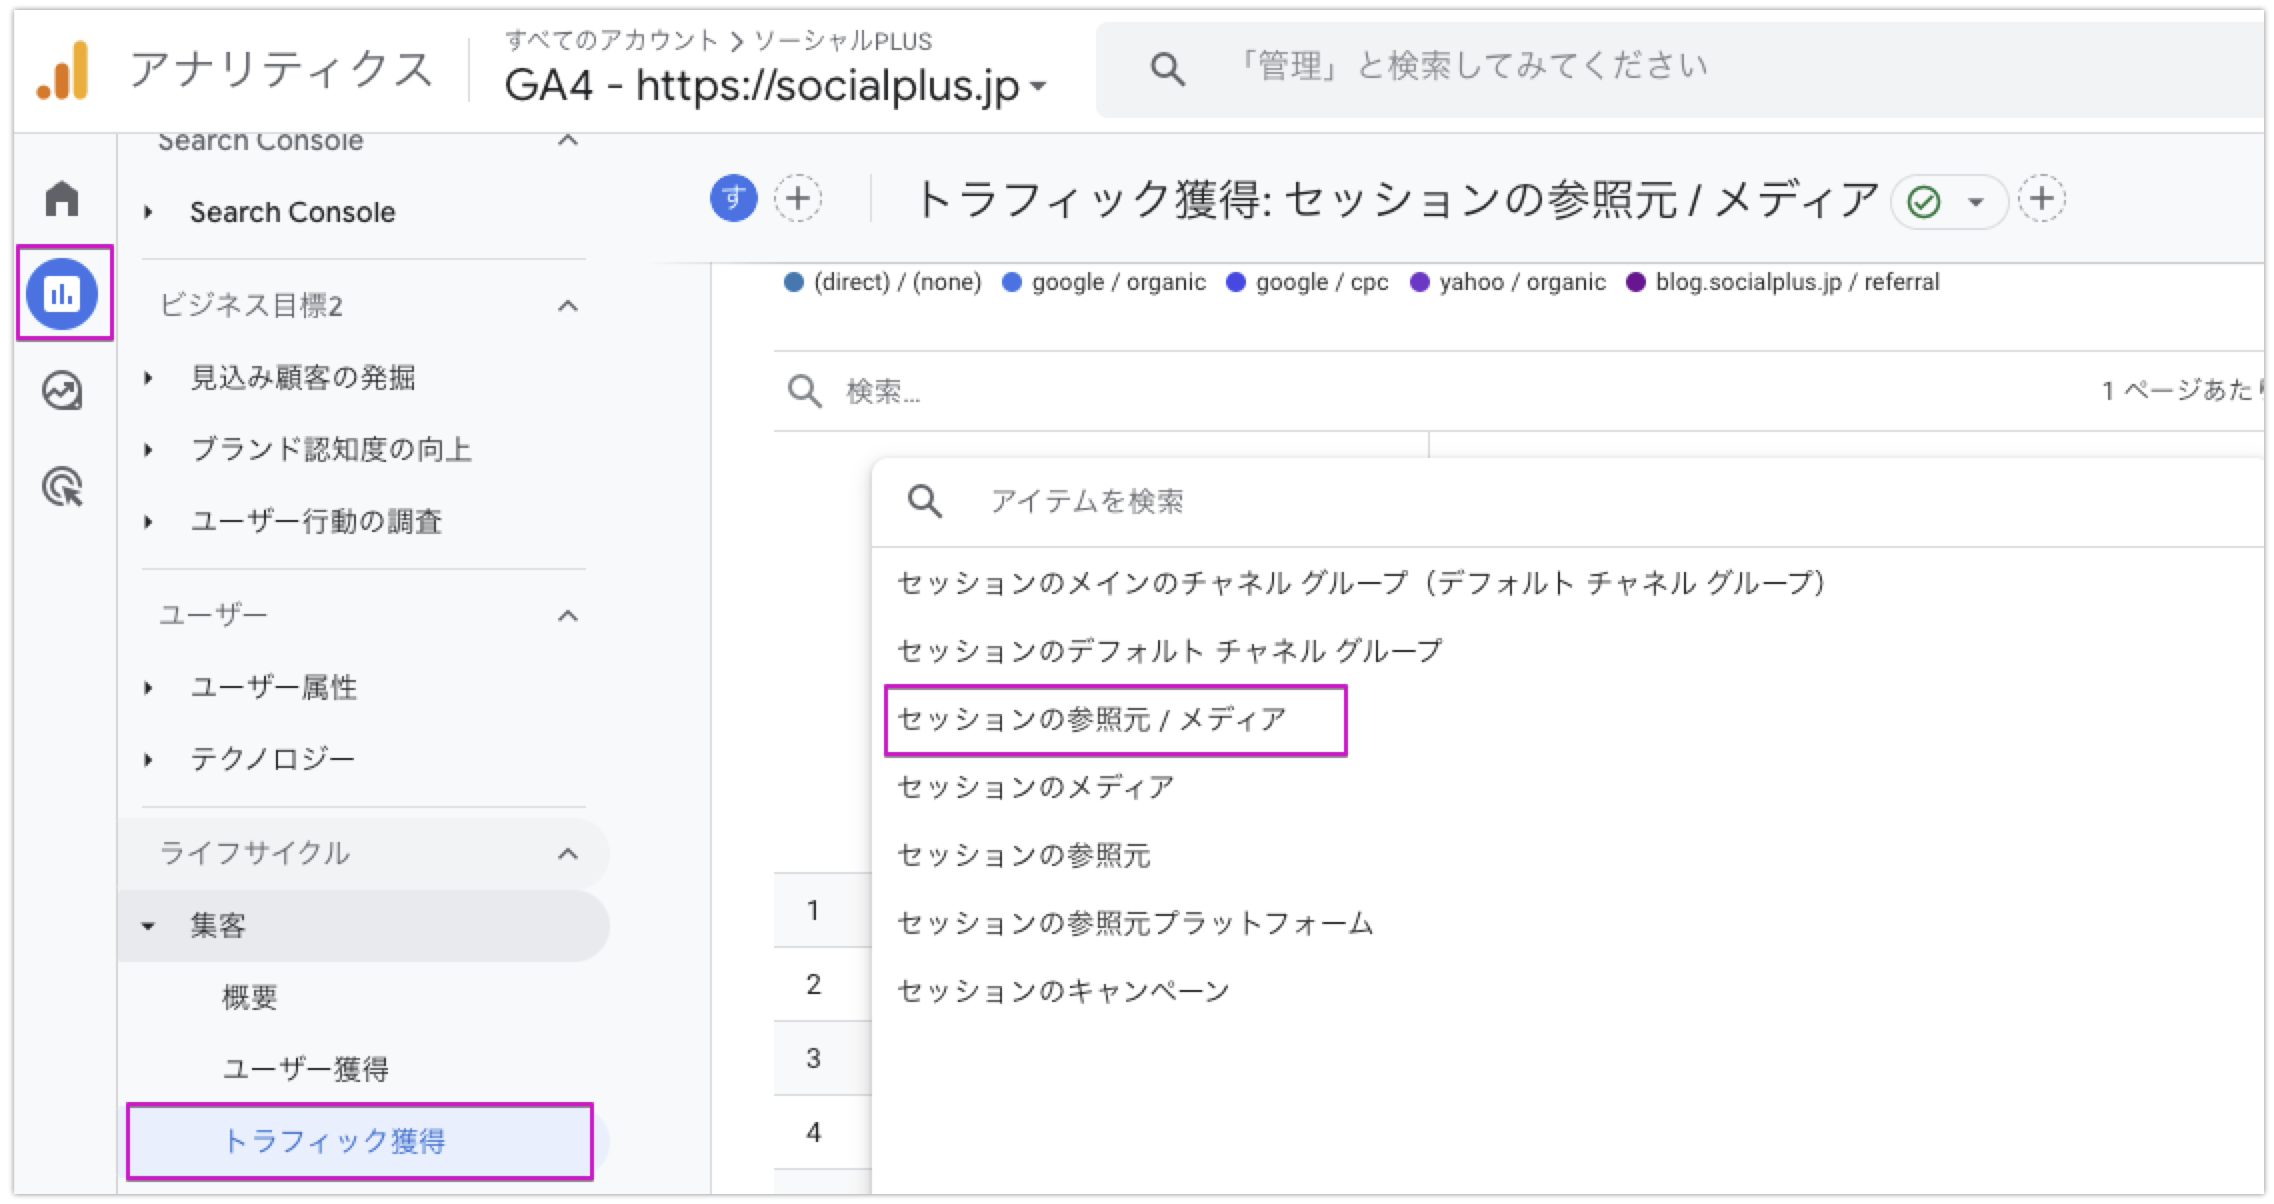
Task: Expand 見込み顧客の発掘 item
Action: click(148, 378)
